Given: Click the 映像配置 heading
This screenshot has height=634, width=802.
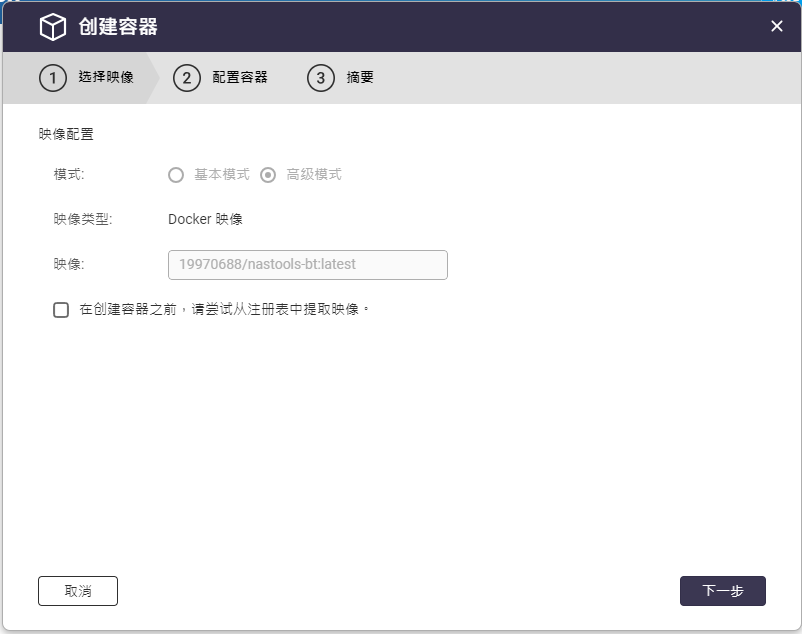Looking at the screenshot, I should [x=66, y=134].
